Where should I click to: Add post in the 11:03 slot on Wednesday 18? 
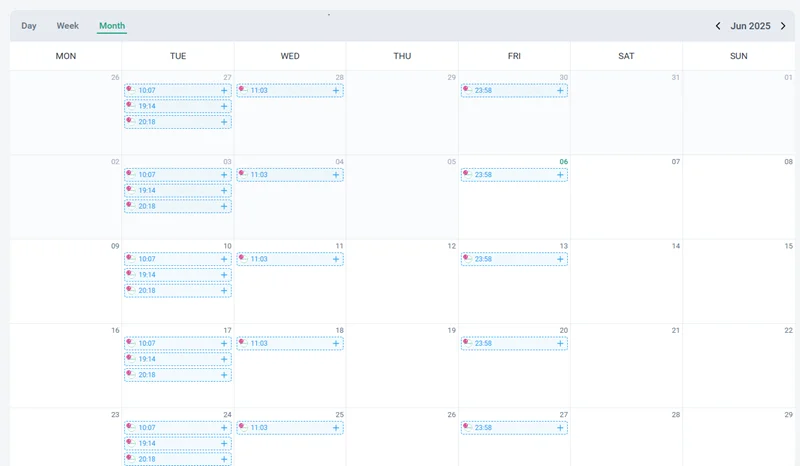coord(336,344)
